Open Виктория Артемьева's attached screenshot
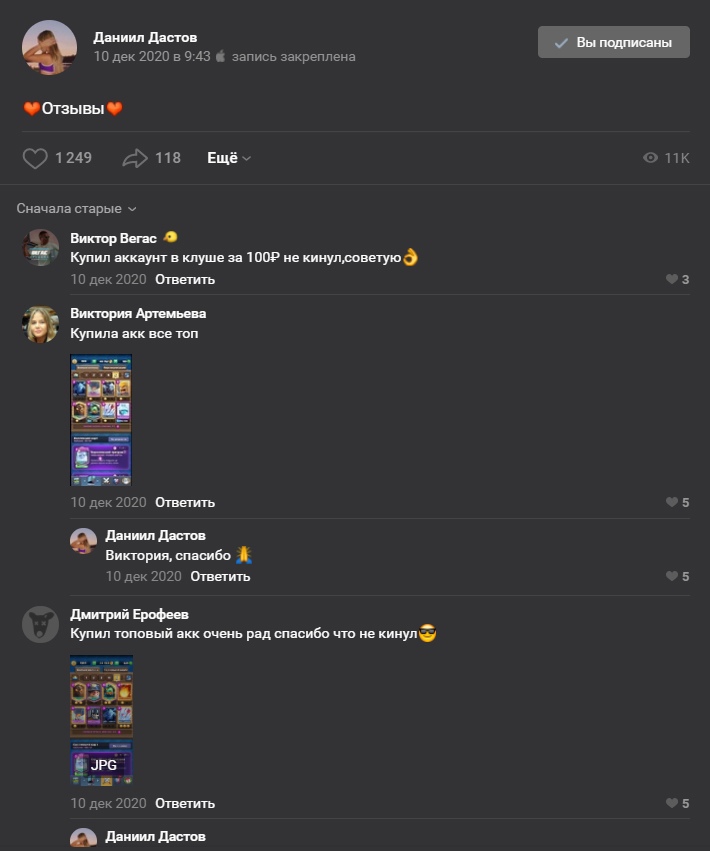The height and width of the screenshot is (851, 710). pyautogui.click(x=101, y=420)
